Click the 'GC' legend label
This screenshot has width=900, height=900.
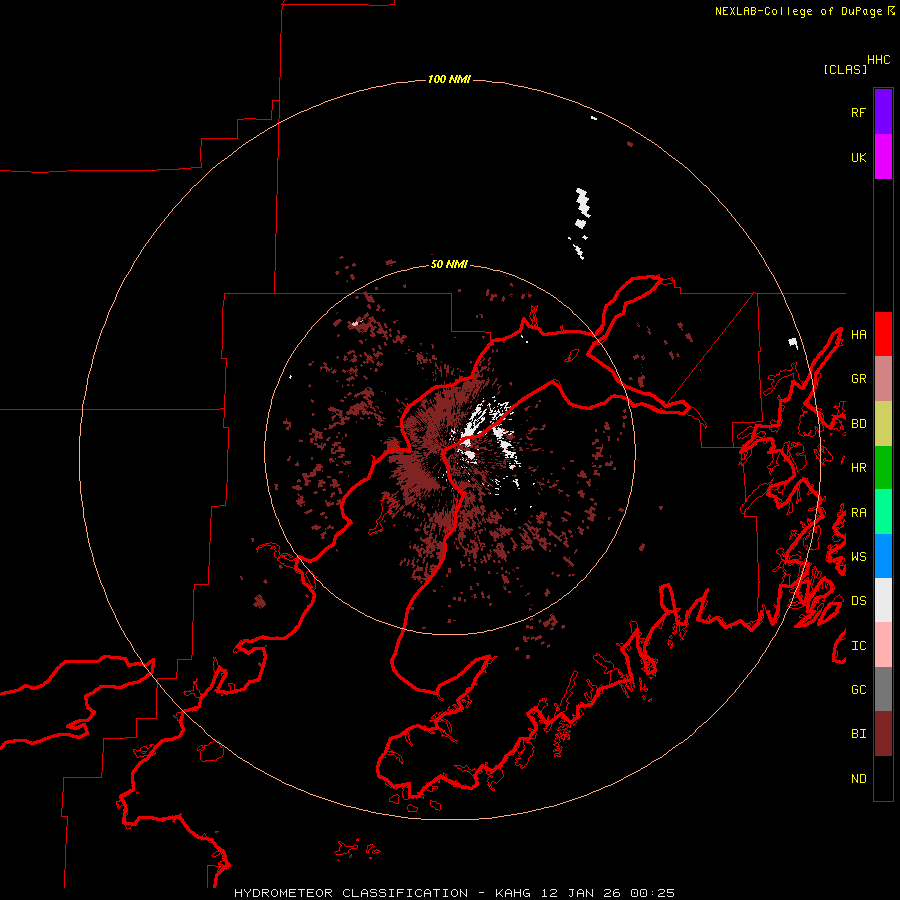pos(858,690)
